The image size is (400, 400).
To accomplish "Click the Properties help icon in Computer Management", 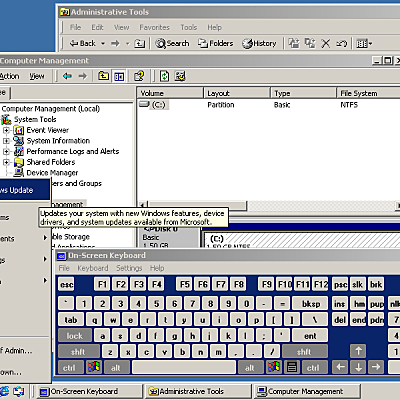I will [139, 76].
